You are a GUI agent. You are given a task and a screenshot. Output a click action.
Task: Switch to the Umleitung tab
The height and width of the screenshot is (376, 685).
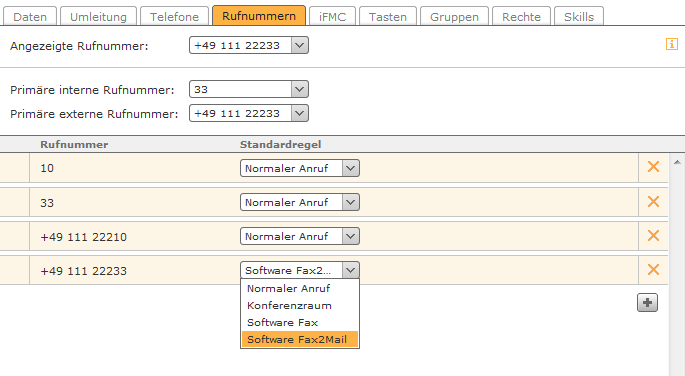pyautogui.click(x=98, y=17)
